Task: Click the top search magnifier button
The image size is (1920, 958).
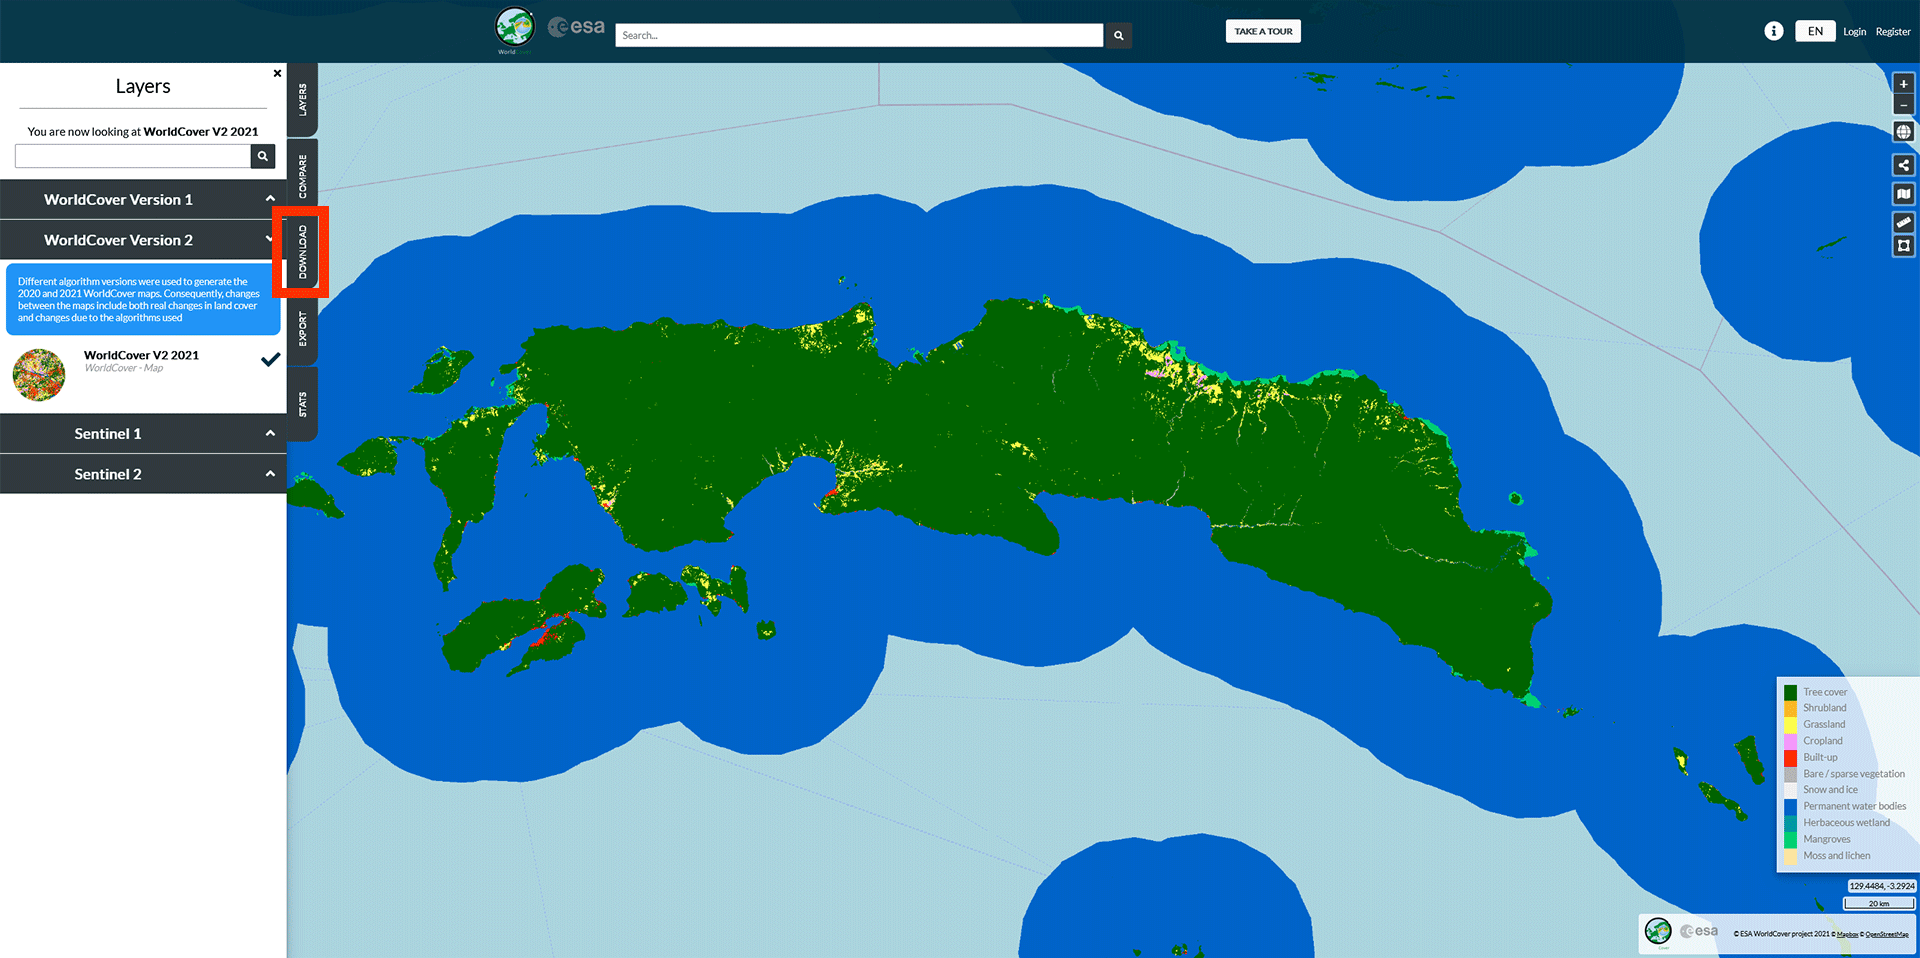Action: pyautogui.click(x=1118, y=36)
